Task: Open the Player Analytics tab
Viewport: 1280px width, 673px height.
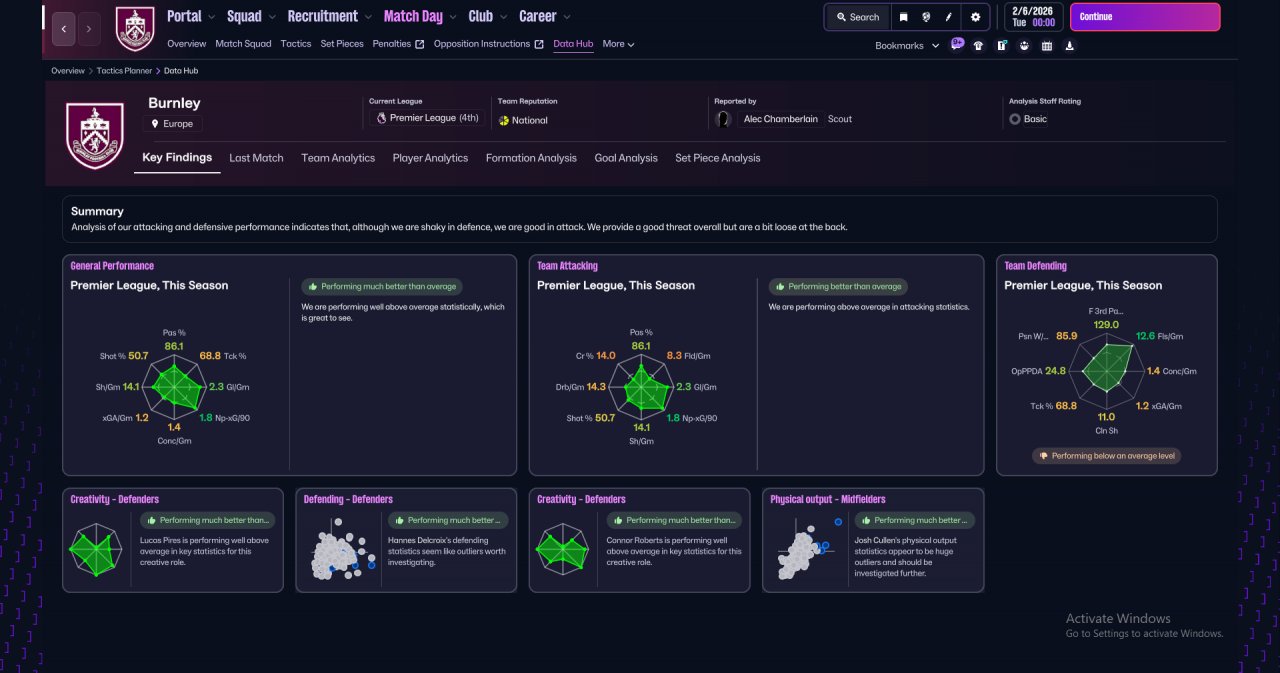Action: [x=430, y=158]
